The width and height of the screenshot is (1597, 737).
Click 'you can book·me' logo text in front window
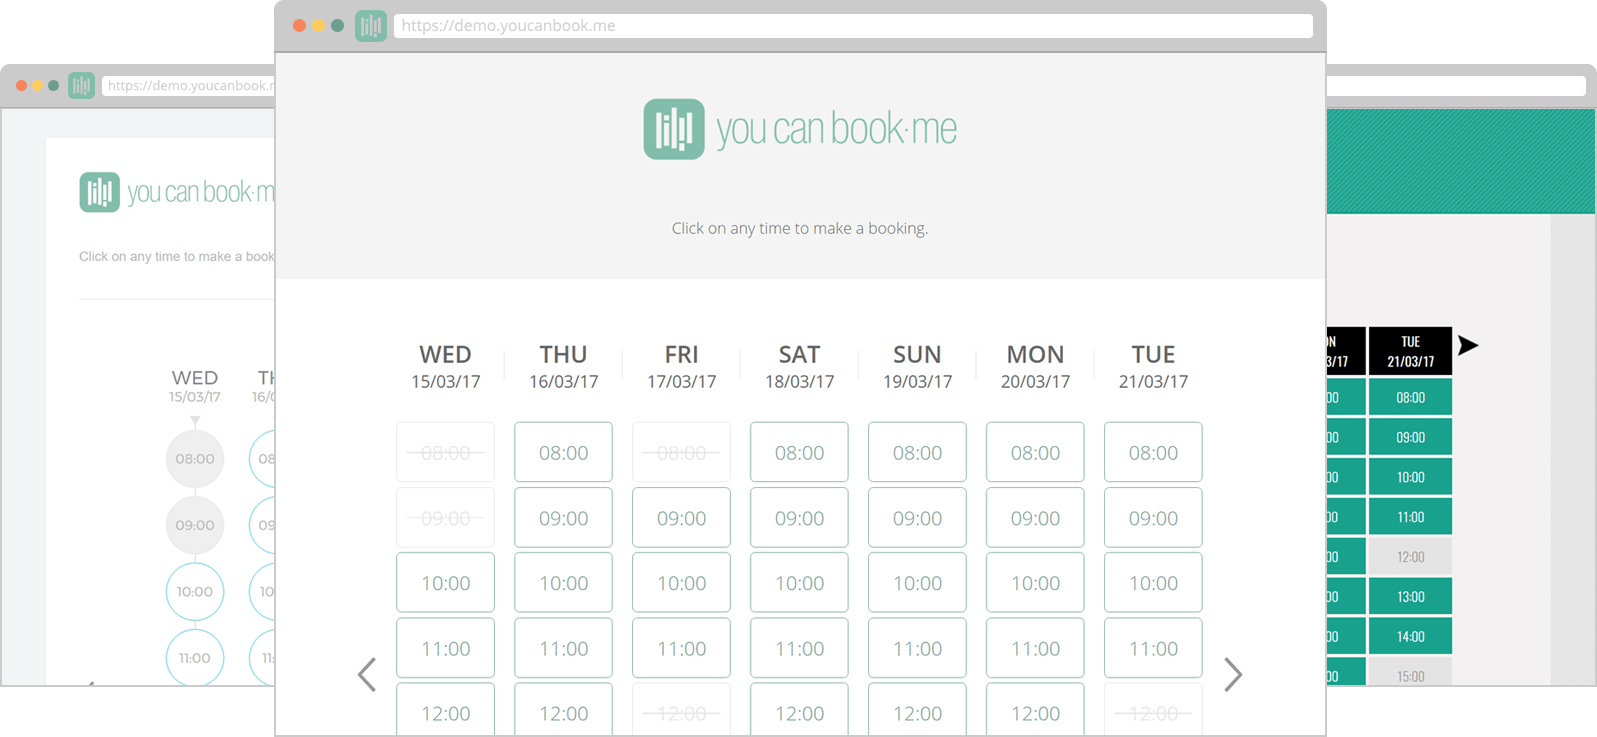(x=836, y=130)
